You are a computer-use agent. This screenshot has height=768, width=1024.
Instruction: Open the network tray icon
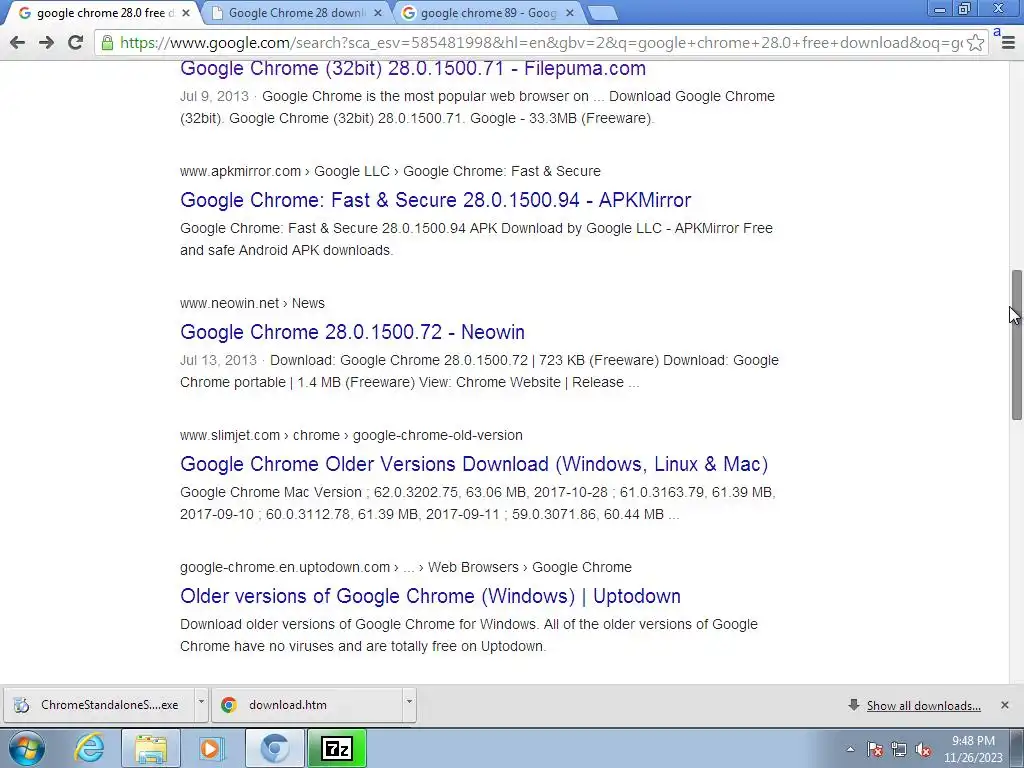click(899, 749)
